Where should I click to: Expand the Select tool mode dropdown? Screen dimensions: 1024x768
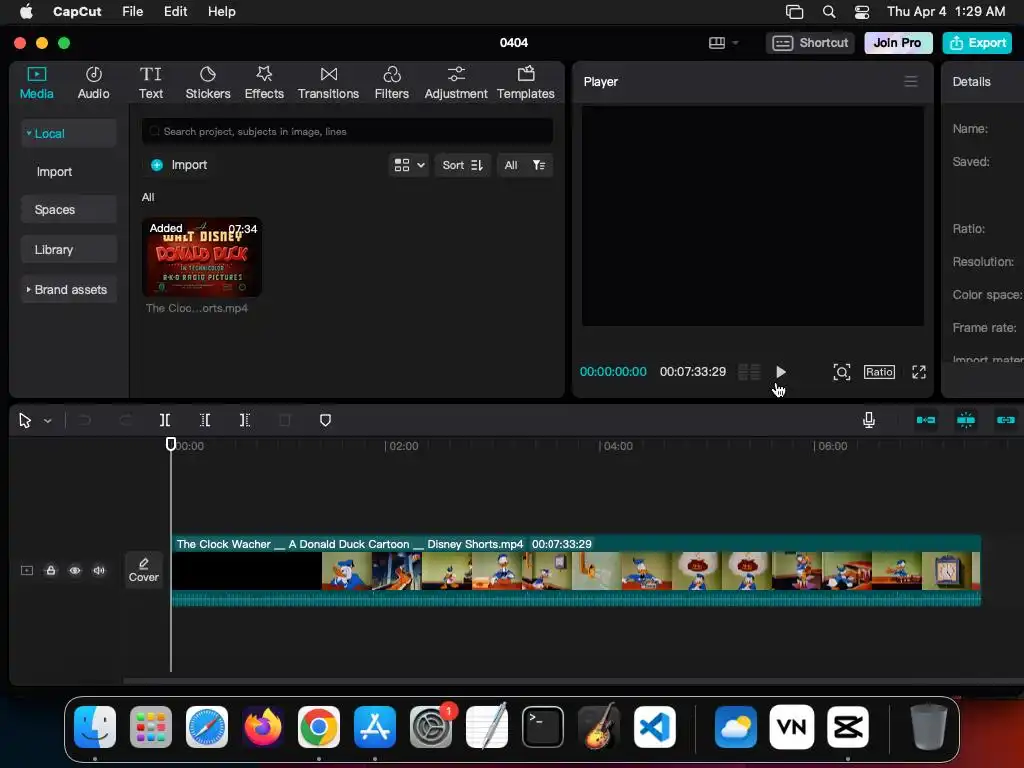(x=48, y=421)
